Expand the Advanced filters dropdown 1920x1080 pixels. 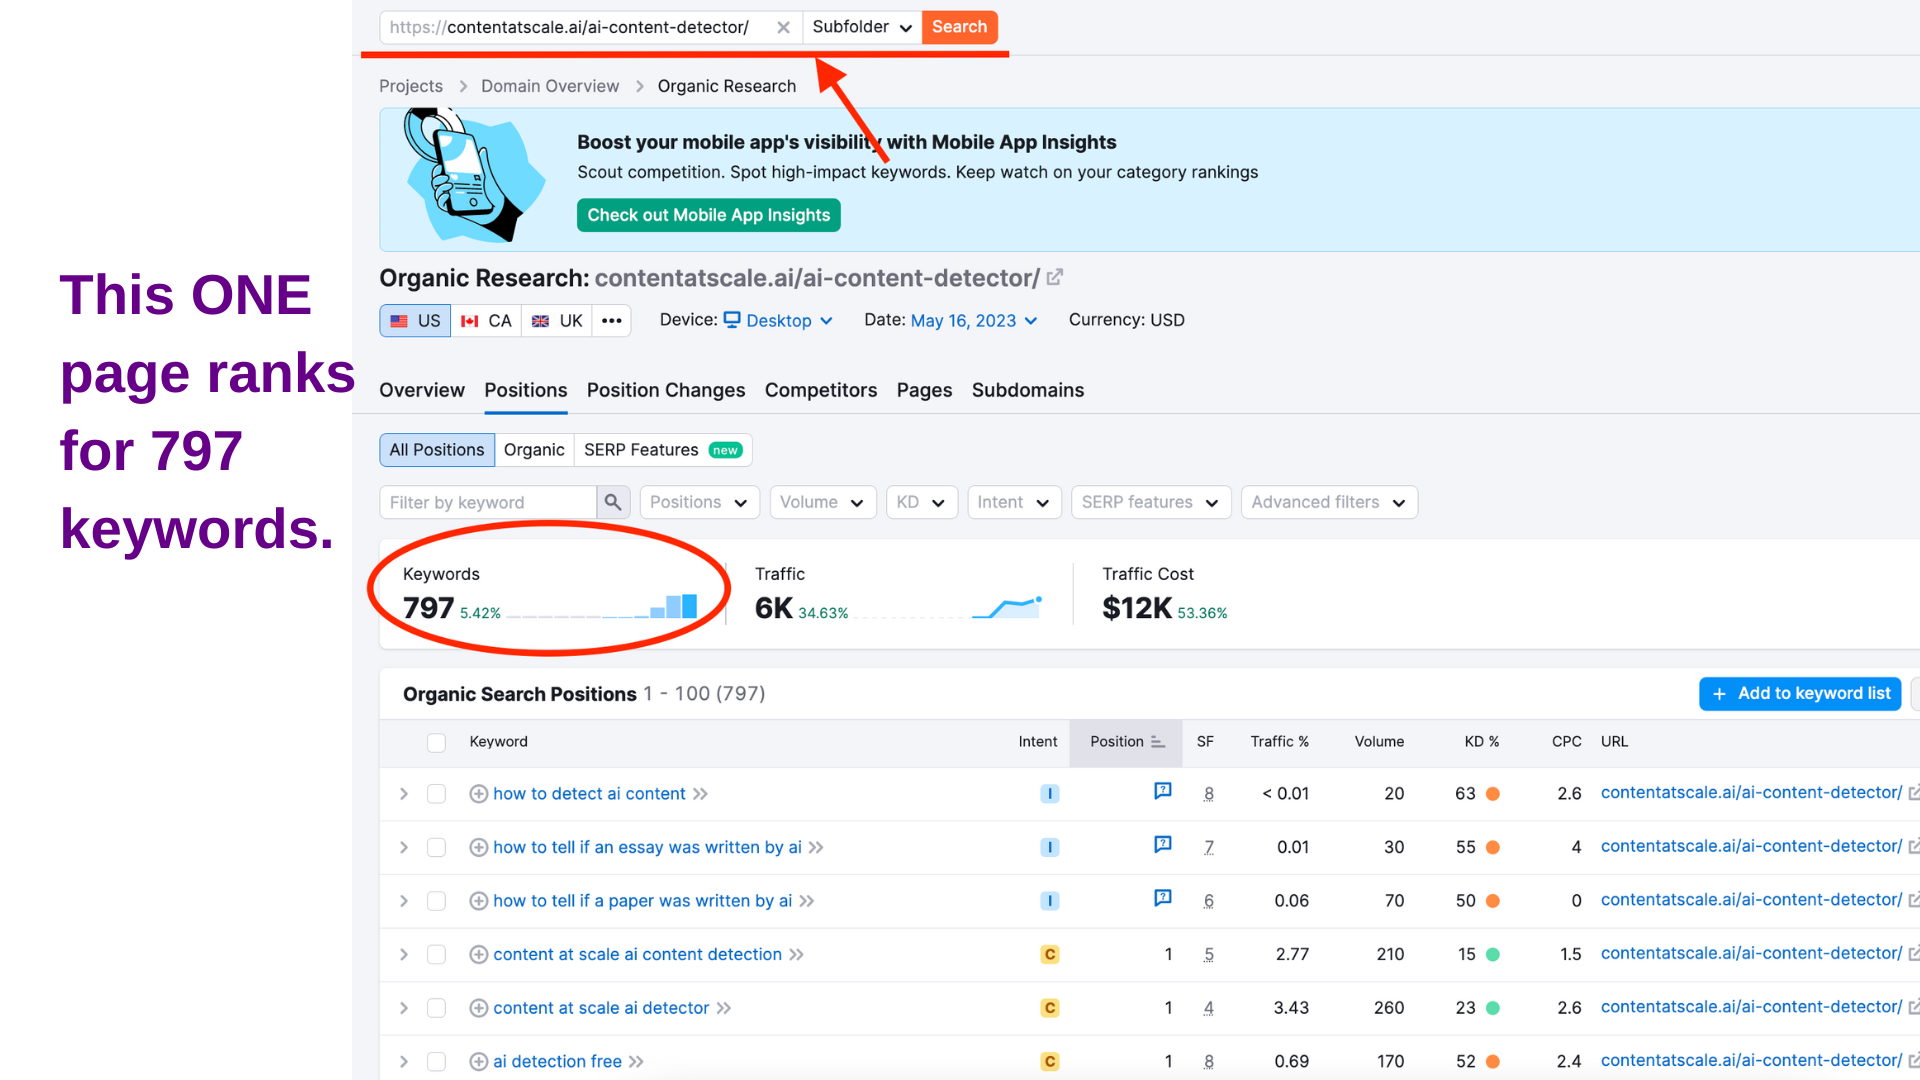click(1328, 502)
